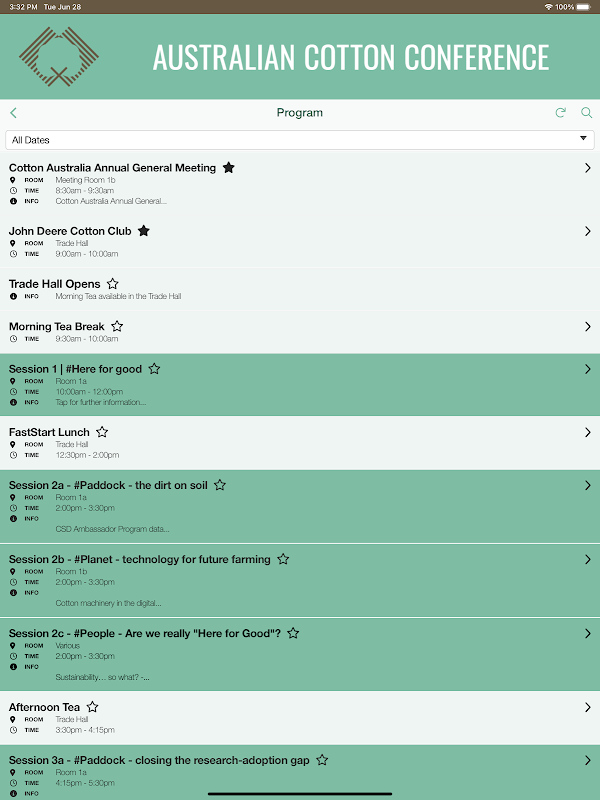Star Session 1 #Here for good

pos(155,369)
